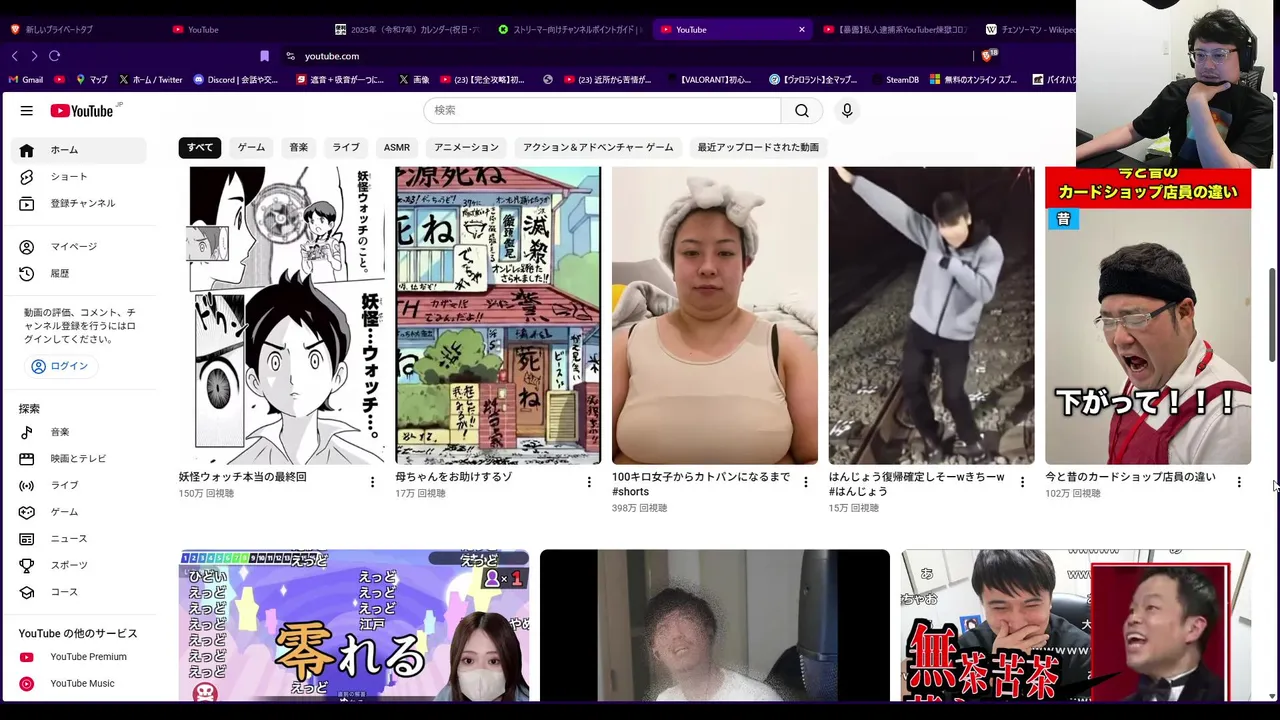Screen dimensions: 1280x720
Task: Open the 無茶苦茶 video thumbnail
Action: [x=1076, y=625]
